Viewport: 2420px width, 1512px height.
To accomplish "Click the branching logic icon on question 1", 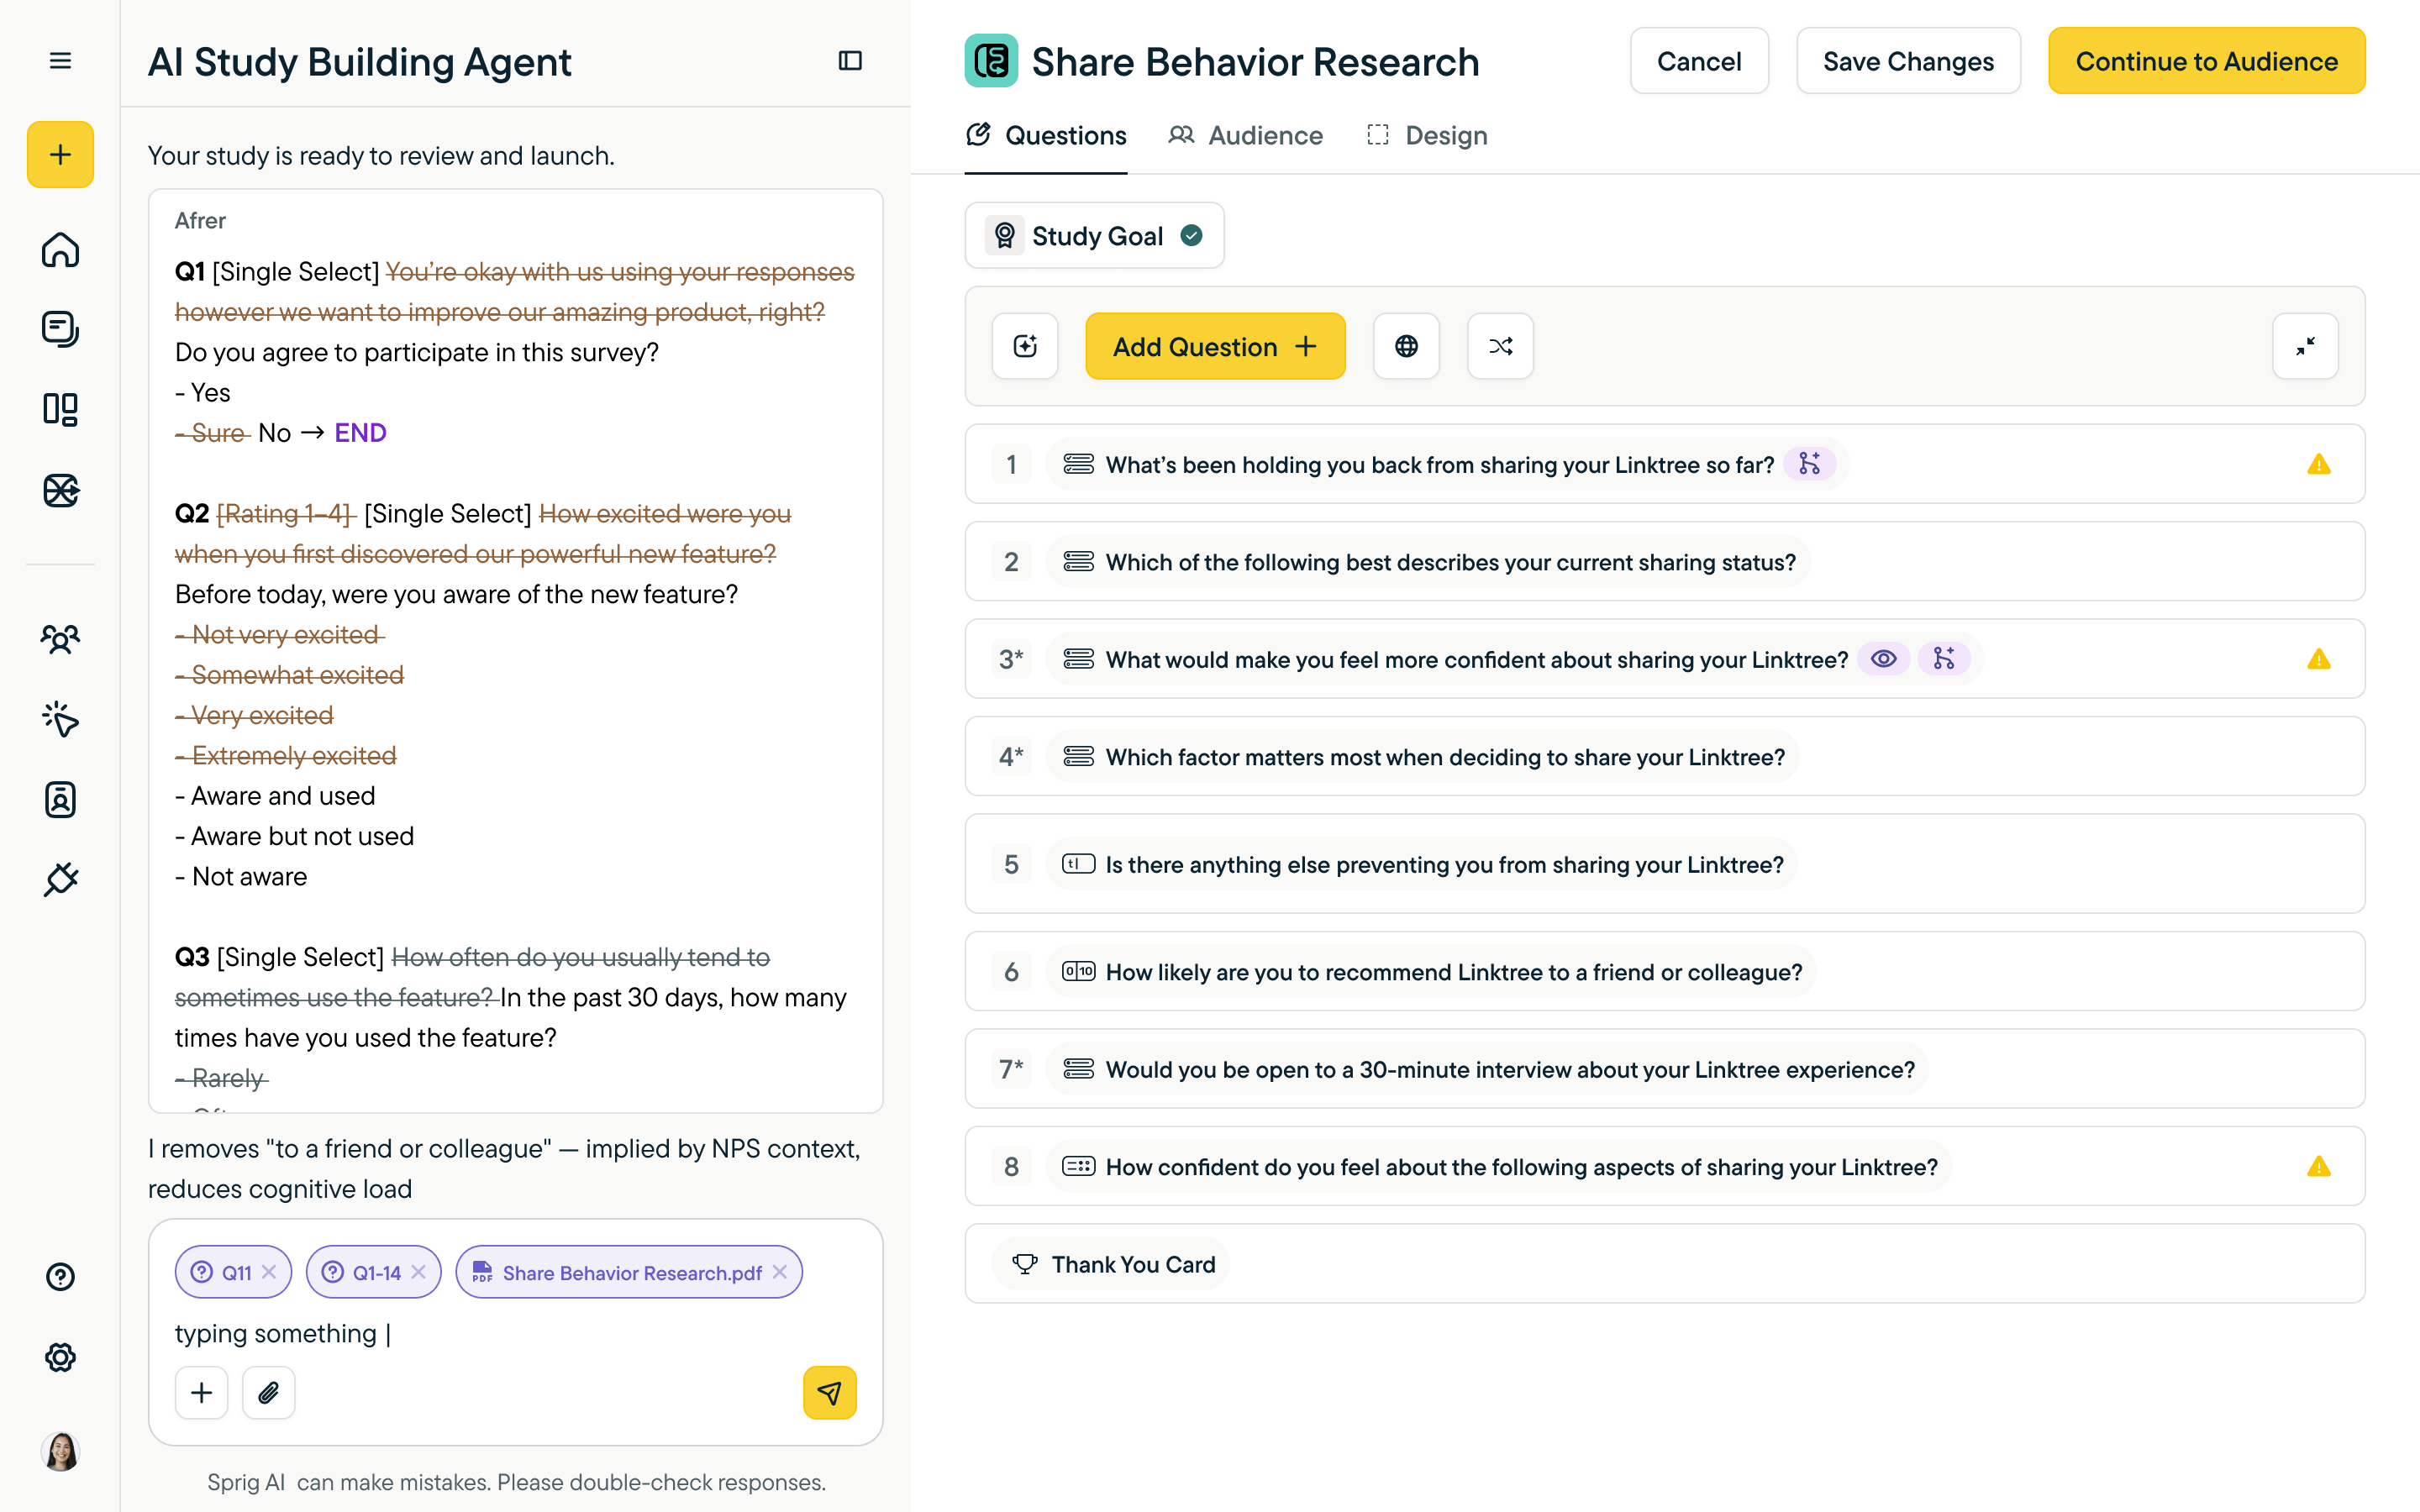I will pos(1810,464).
